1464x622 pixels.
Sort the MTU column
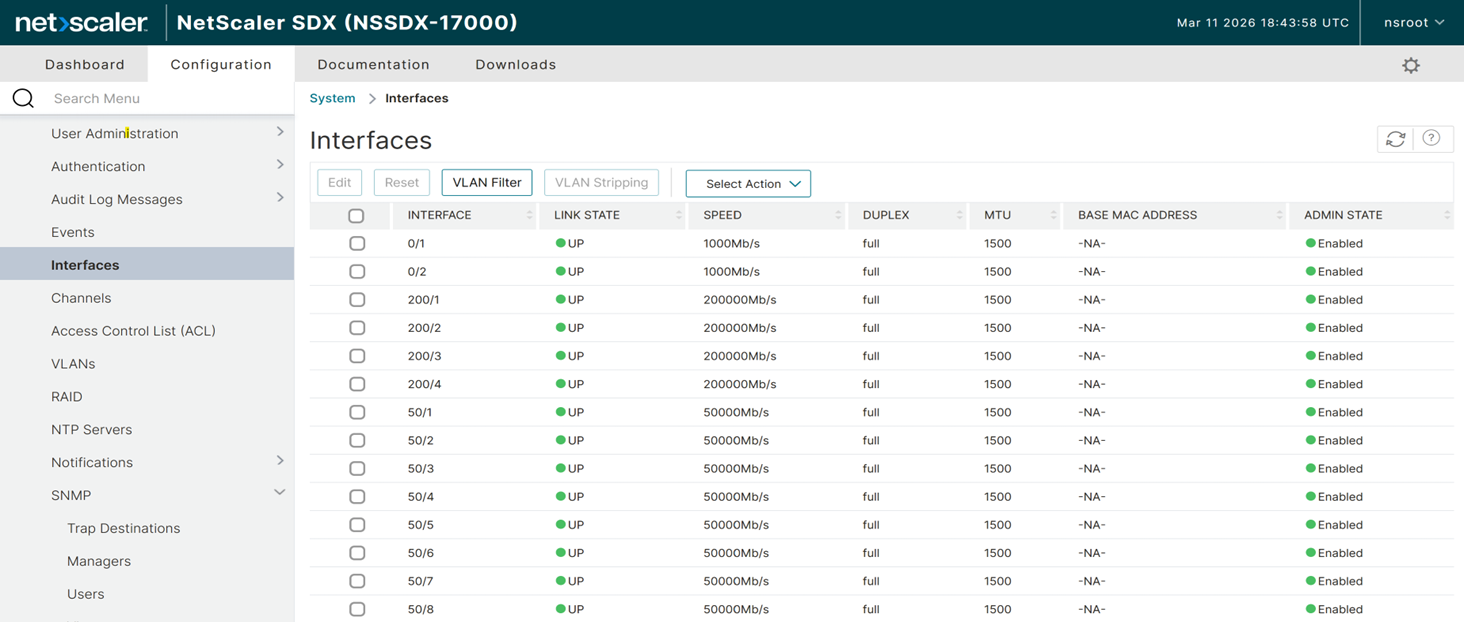(x=1051, y=215)
